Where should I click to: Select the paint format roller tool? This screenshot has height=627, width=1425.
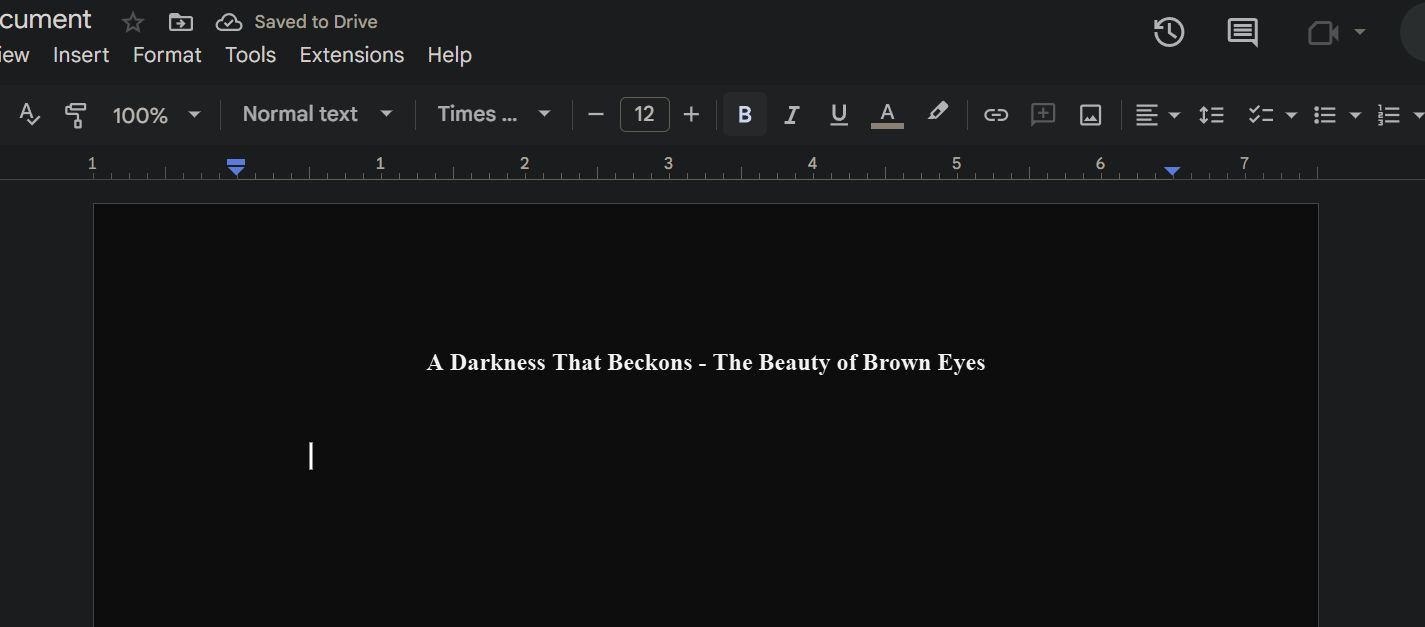point(75,115)
